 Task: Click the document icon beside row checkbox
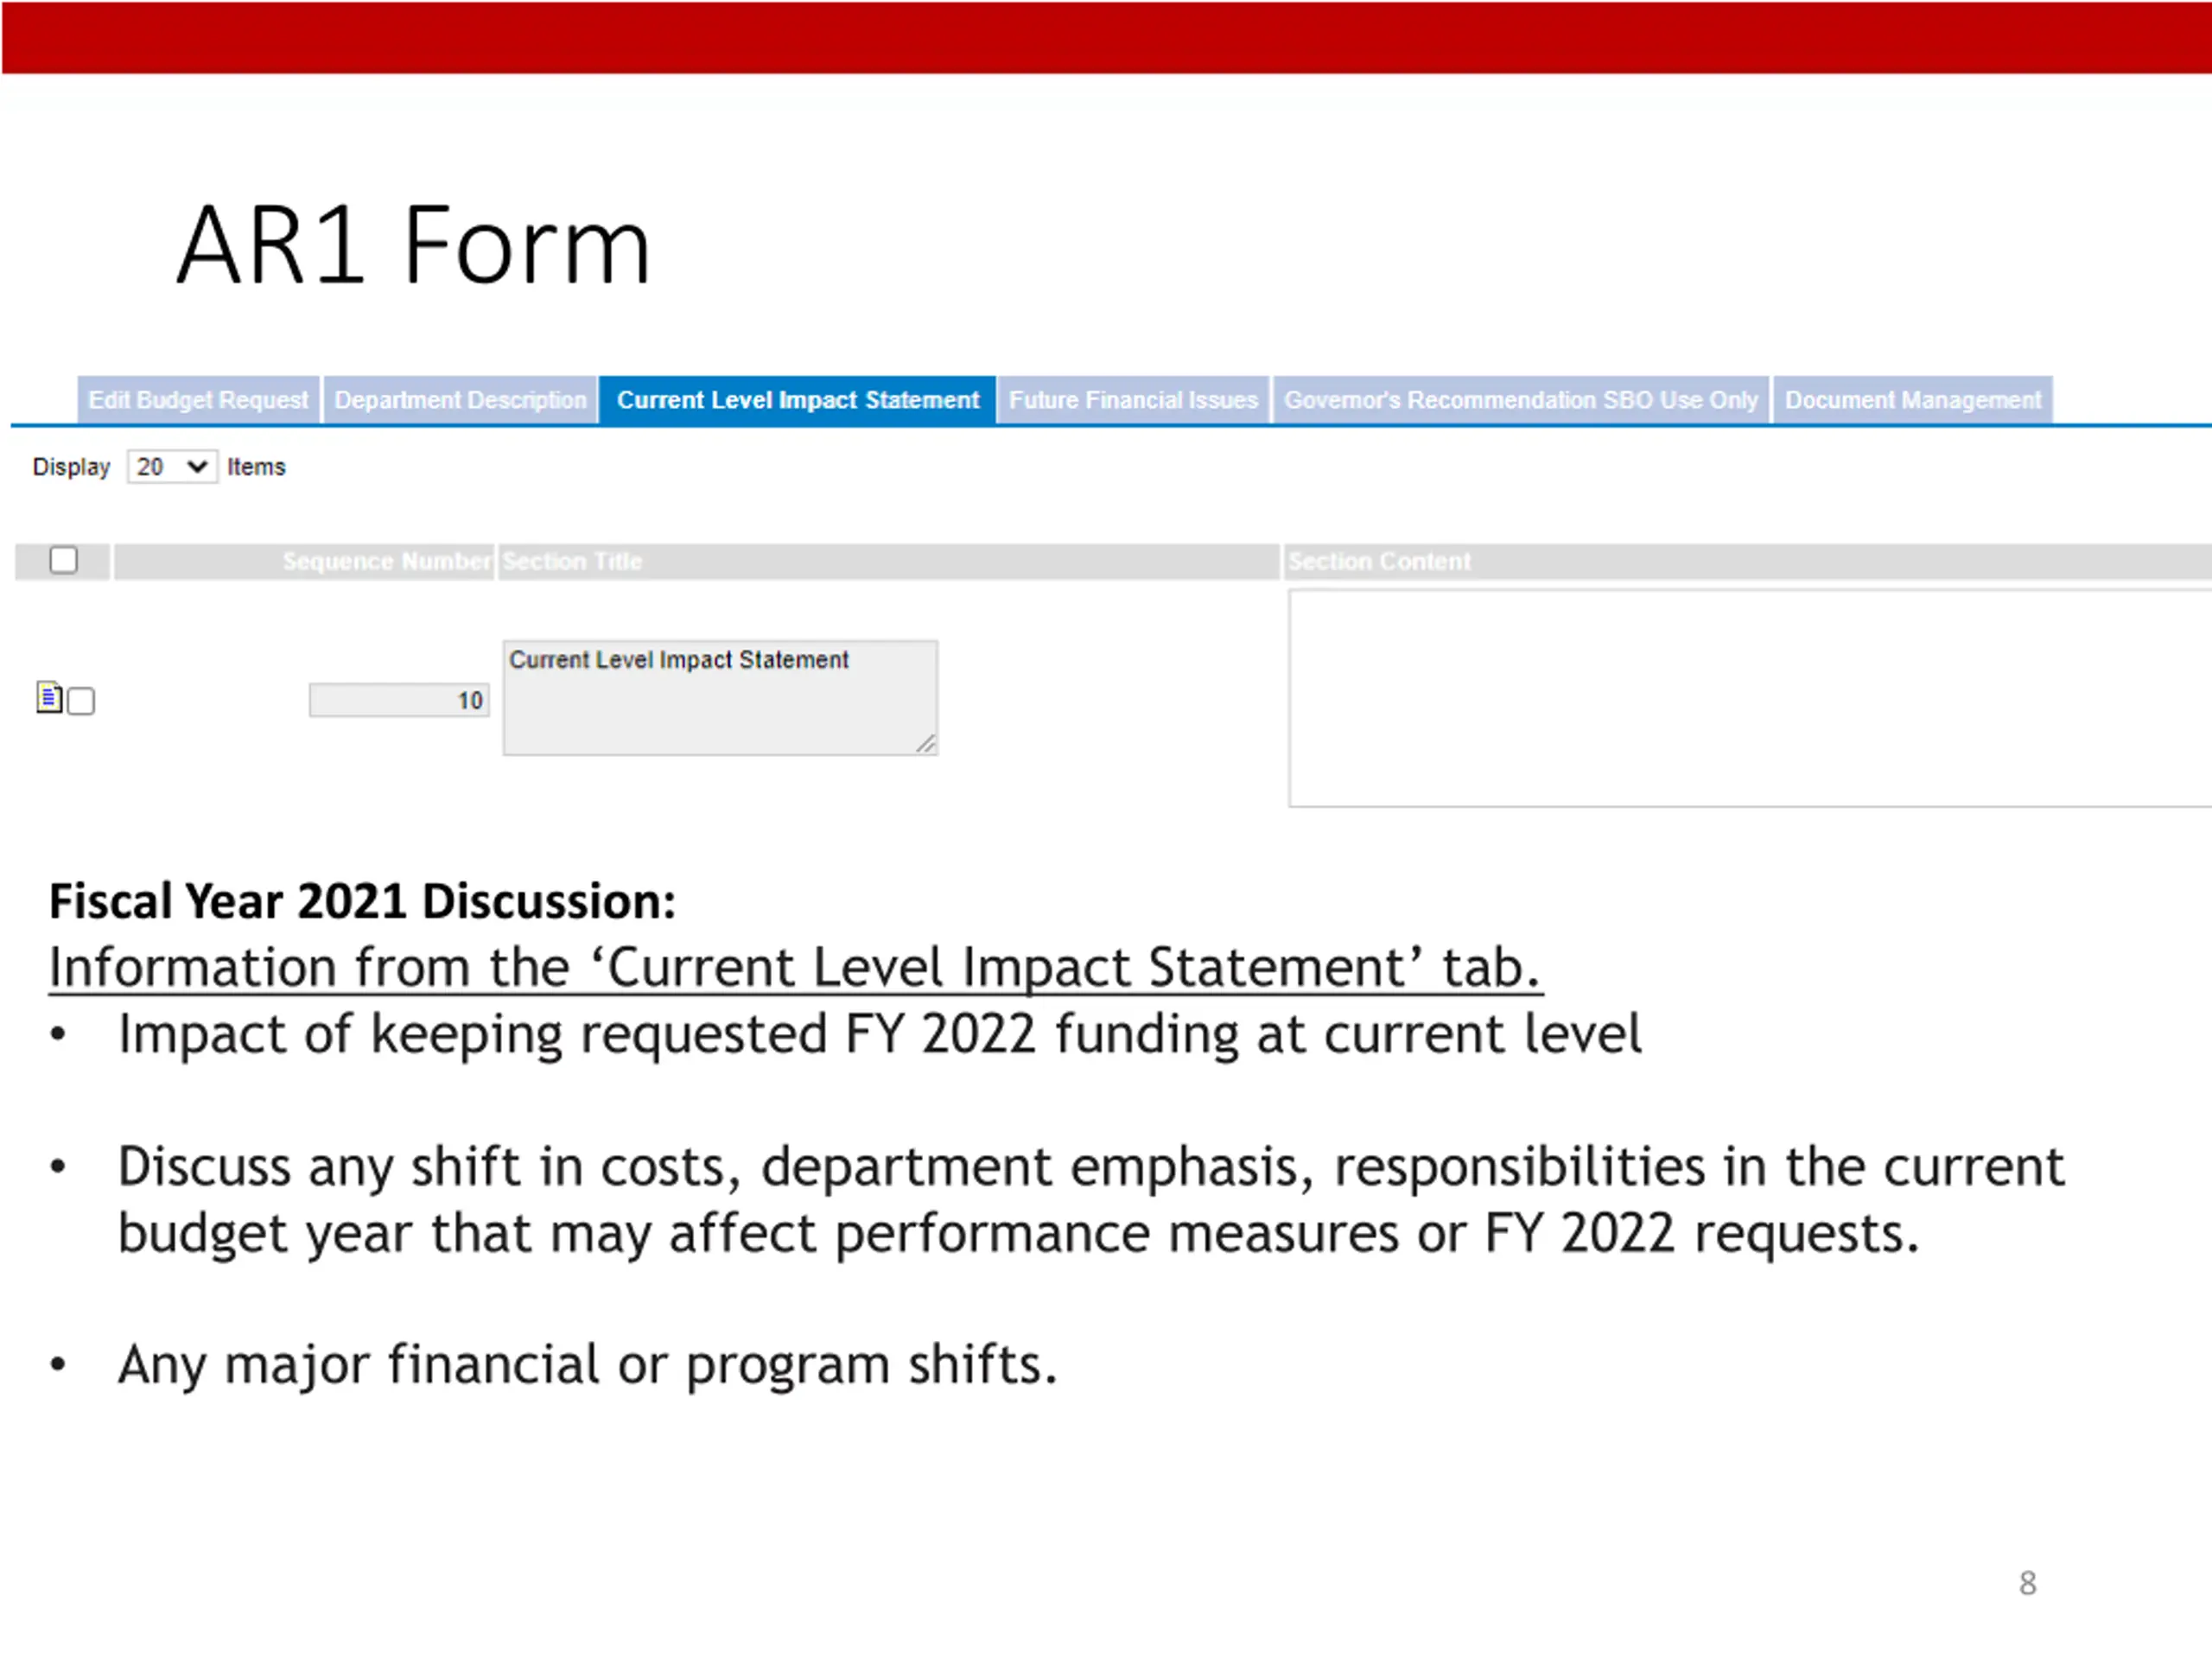(49, 697)
